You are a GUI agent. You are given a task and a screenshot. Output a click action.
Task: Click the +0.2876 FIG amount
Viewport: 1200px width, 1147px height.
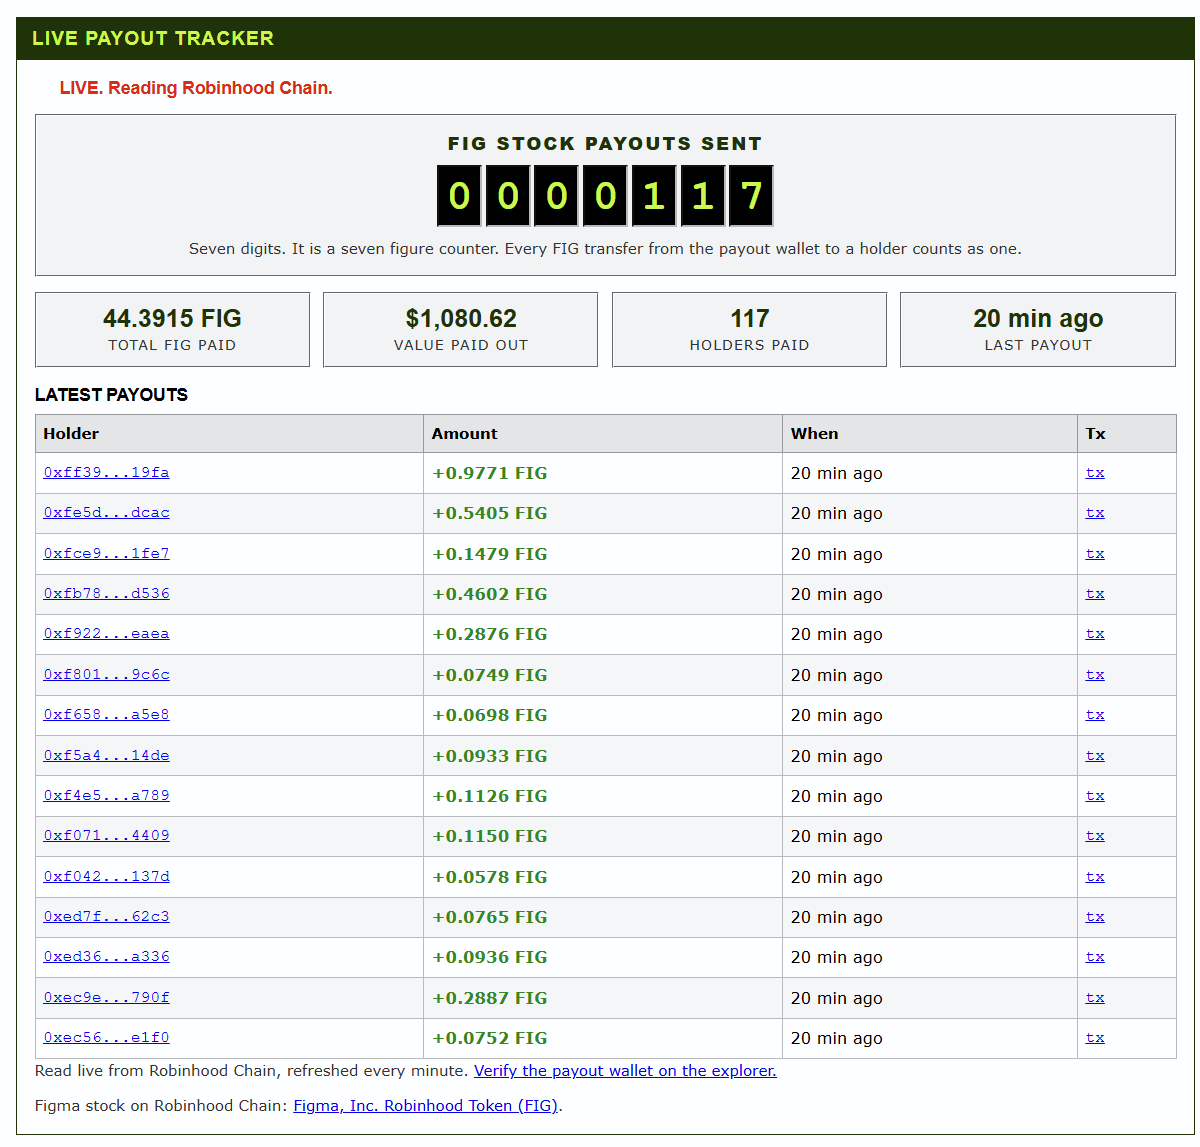pyautogui.click(x=490, y=634)
